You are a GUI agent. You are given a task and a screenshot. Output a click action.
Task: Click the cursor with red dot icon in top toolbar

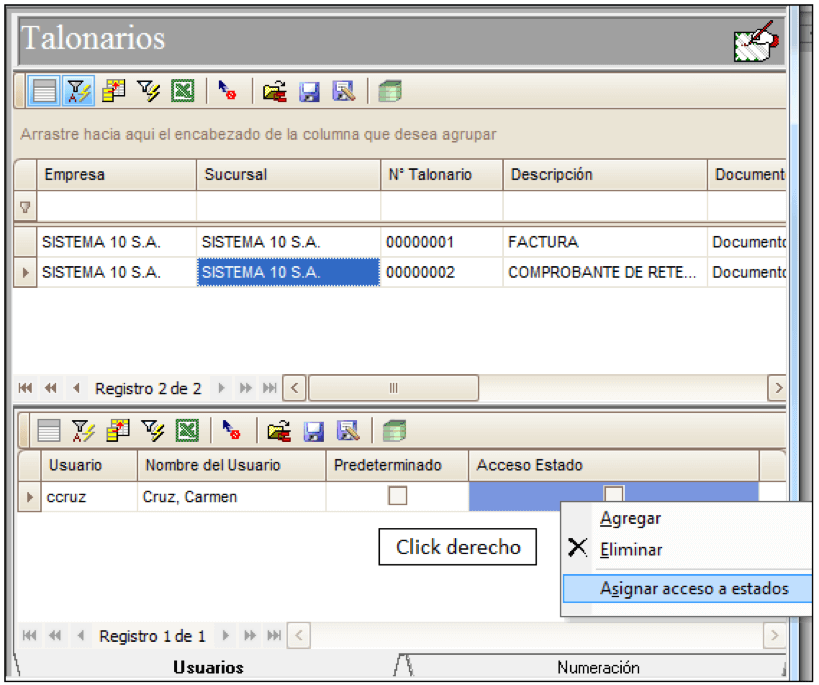coord(227,90)
